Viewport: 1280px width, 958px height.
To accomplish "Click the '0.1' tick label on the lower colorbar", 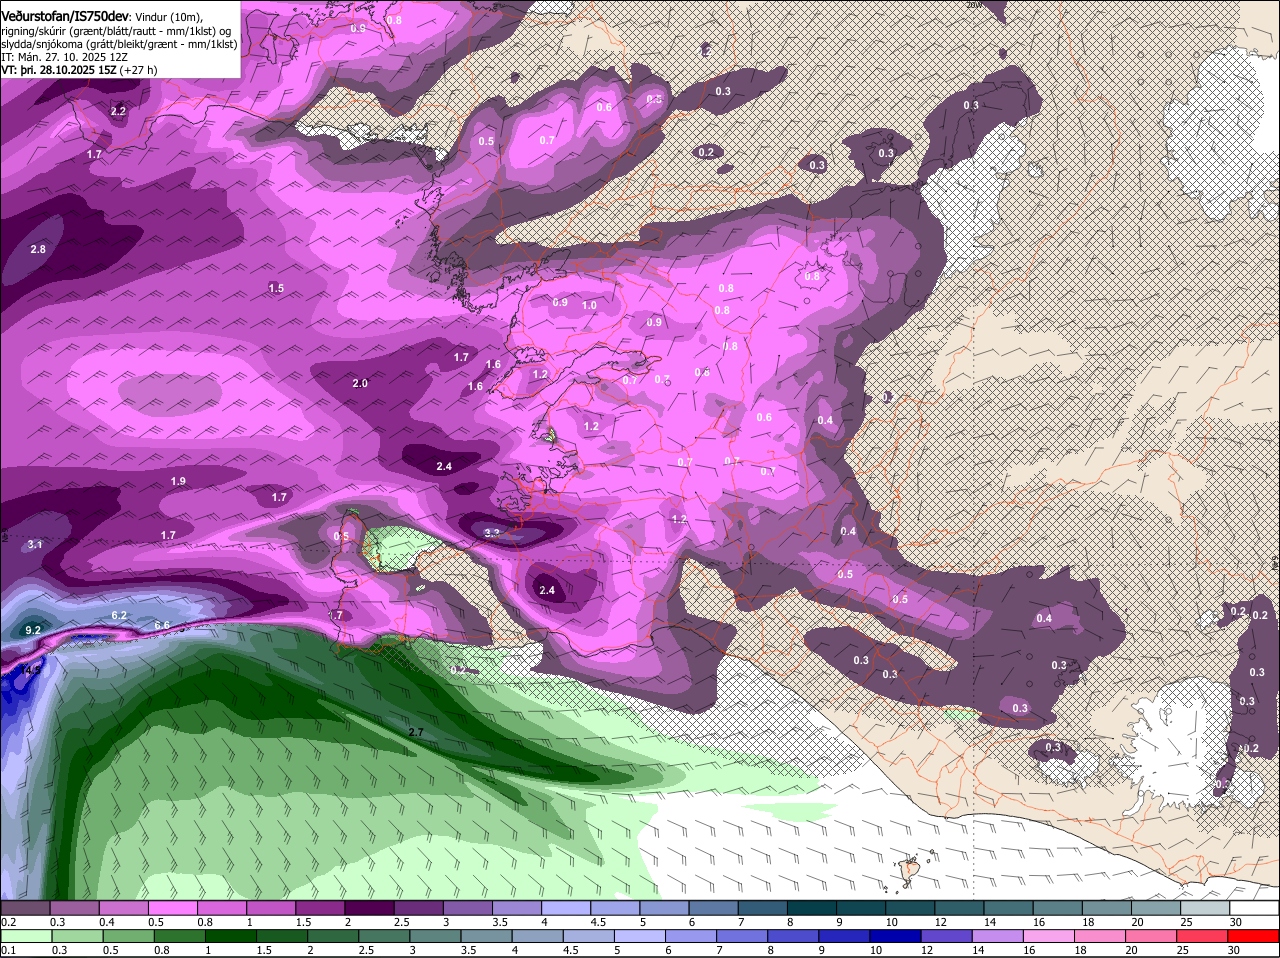I will 9,950.
